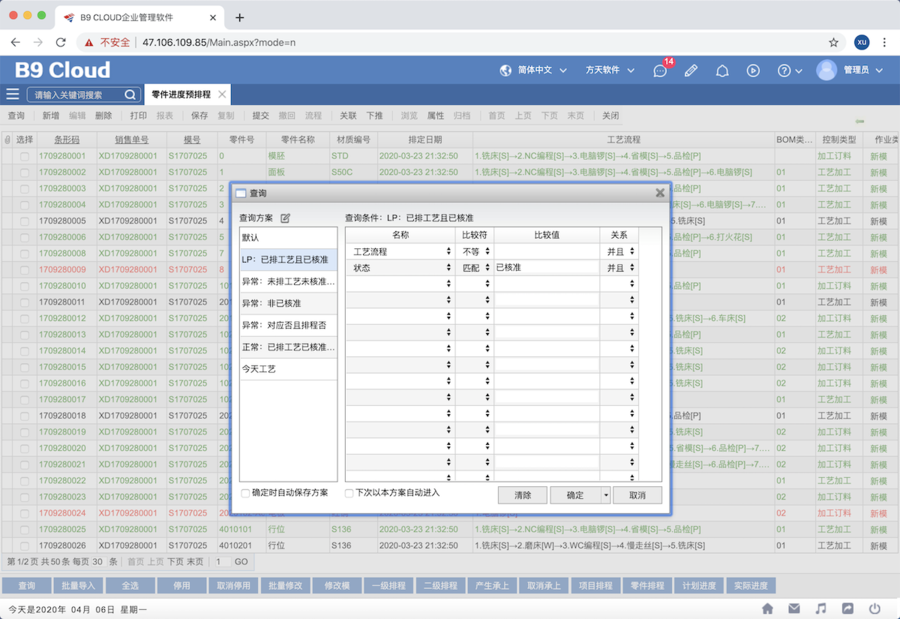The width and height of the screenshot is (900, 619).
Task: Click 下页 in the pagination bar
Action: [175, 562]
